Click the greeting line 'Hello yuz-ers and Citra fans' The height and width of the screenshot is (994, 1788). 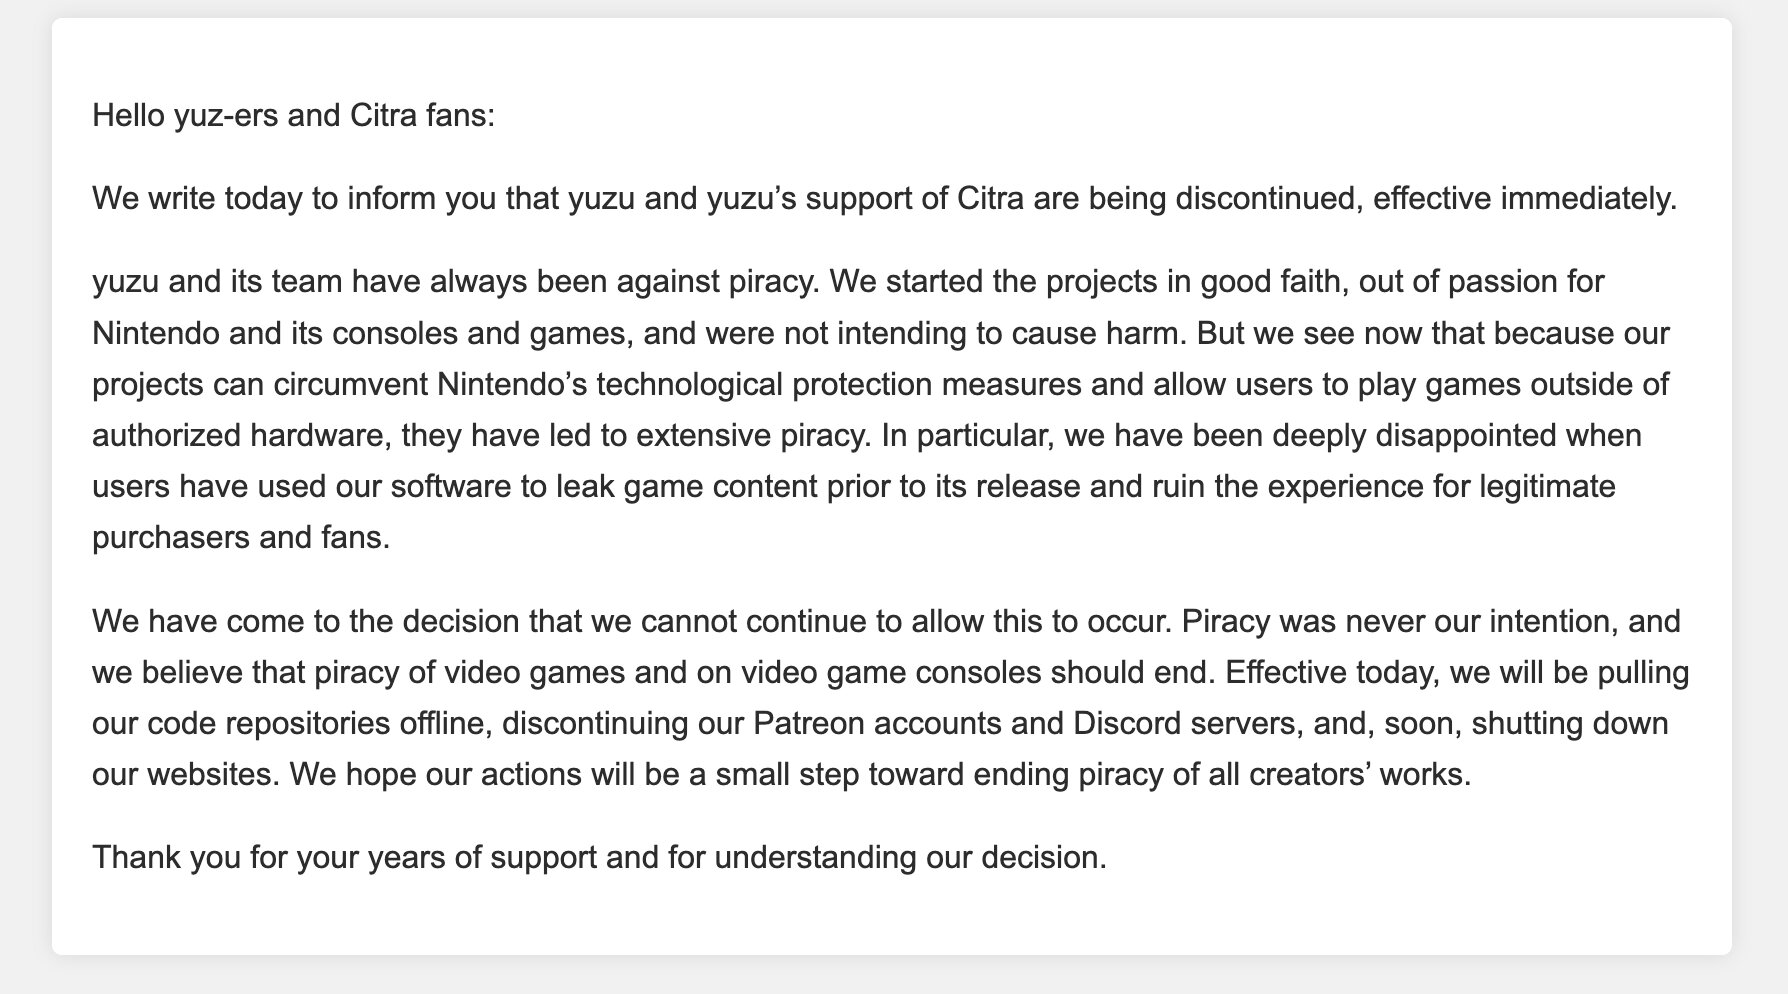coord(293,117)
